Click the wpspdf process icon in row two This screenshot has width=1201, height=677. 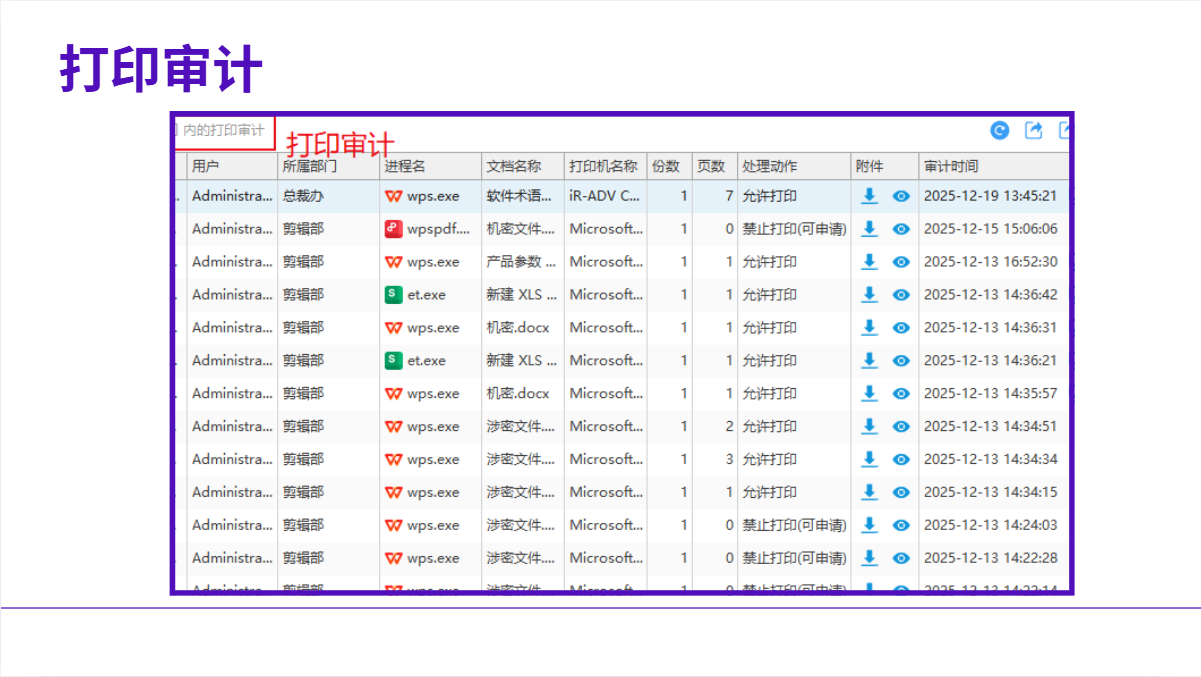394,229
